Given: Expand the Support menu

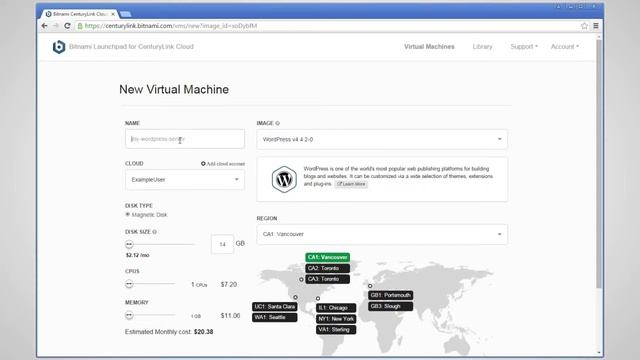Looking at the screenshot, I should point(524,47).
